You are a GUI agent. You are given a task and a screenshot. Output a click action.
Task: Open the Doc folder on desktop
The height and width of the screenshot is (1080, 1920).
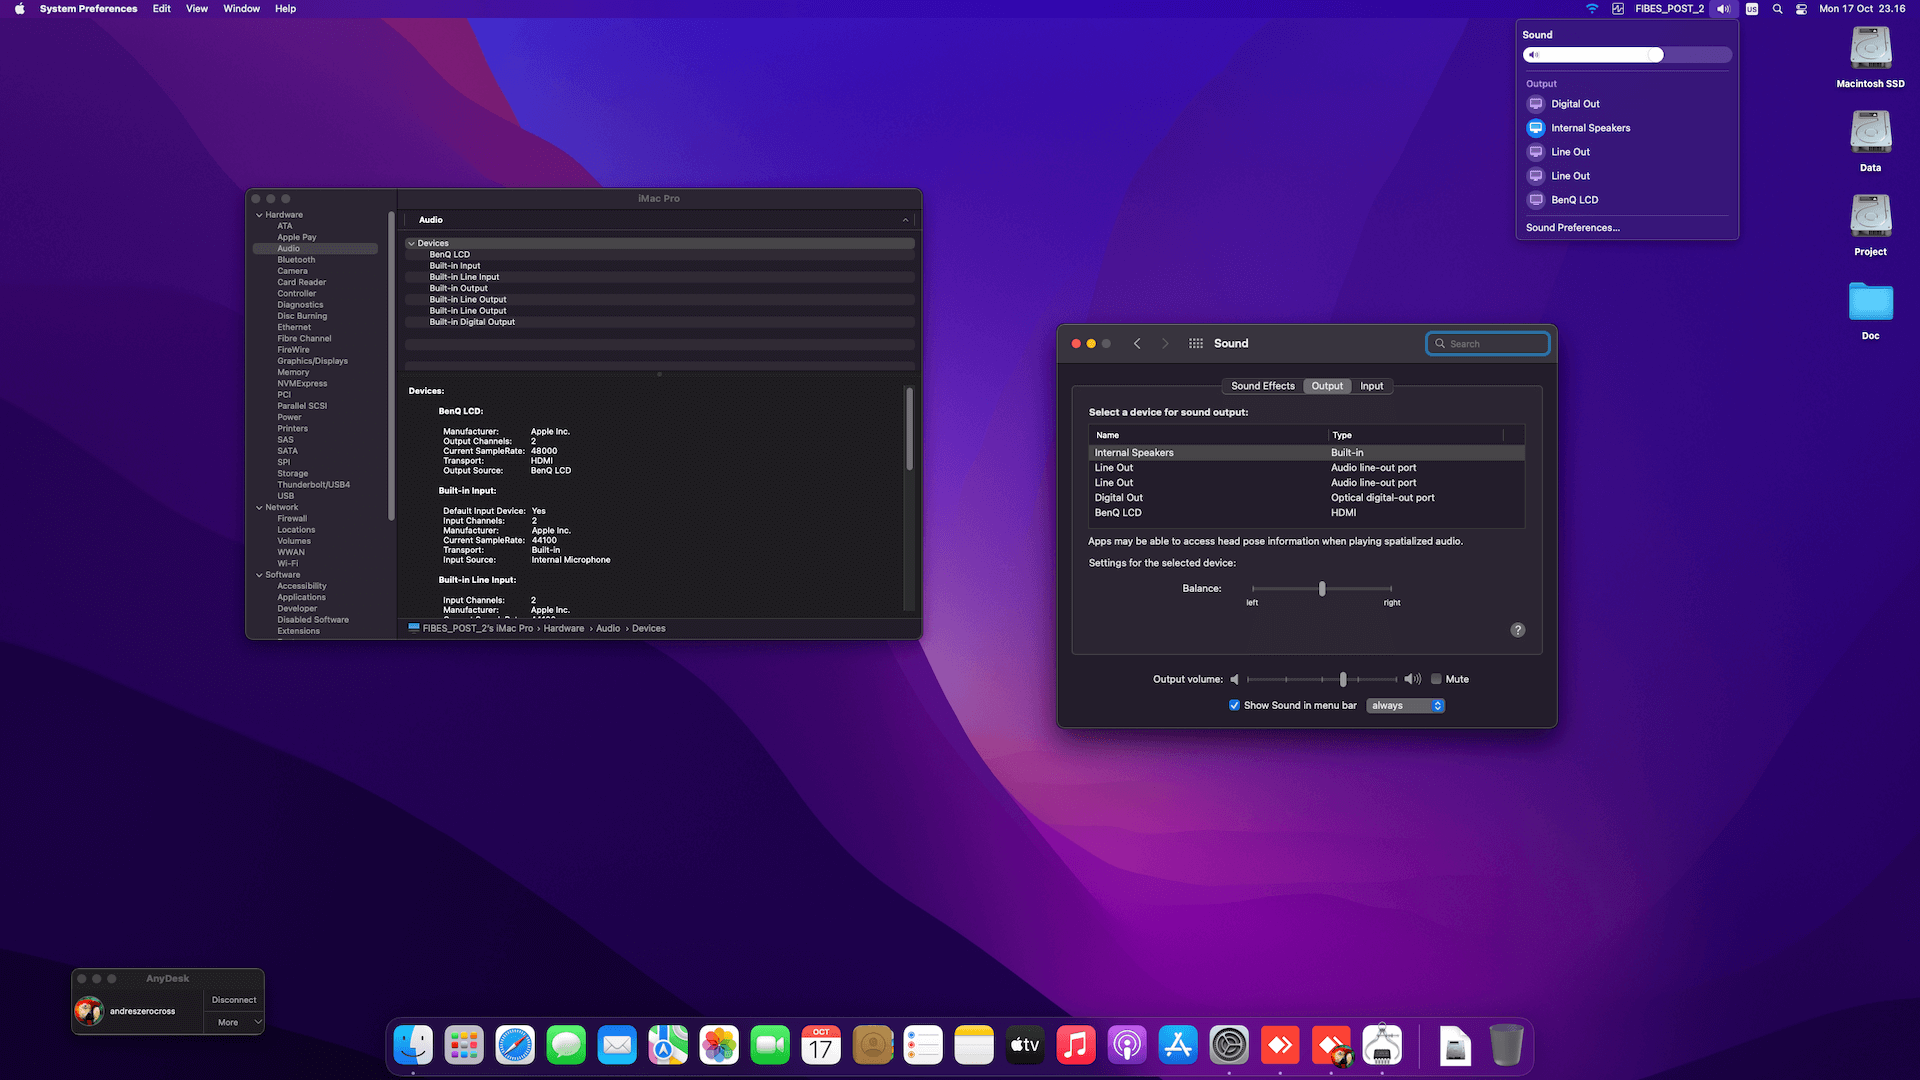(1870, 310)
